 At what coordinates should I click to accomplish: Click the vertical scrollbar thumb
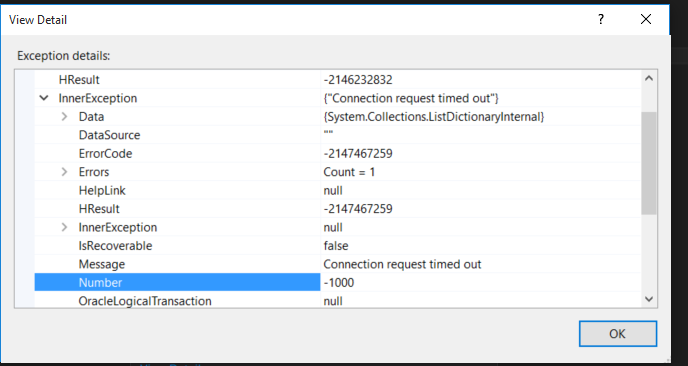[x=649, y=163]
